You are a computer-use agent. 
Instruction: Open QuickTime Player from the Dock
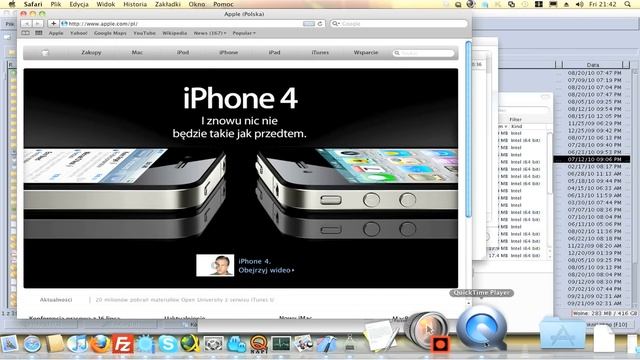tap(482, 329)
